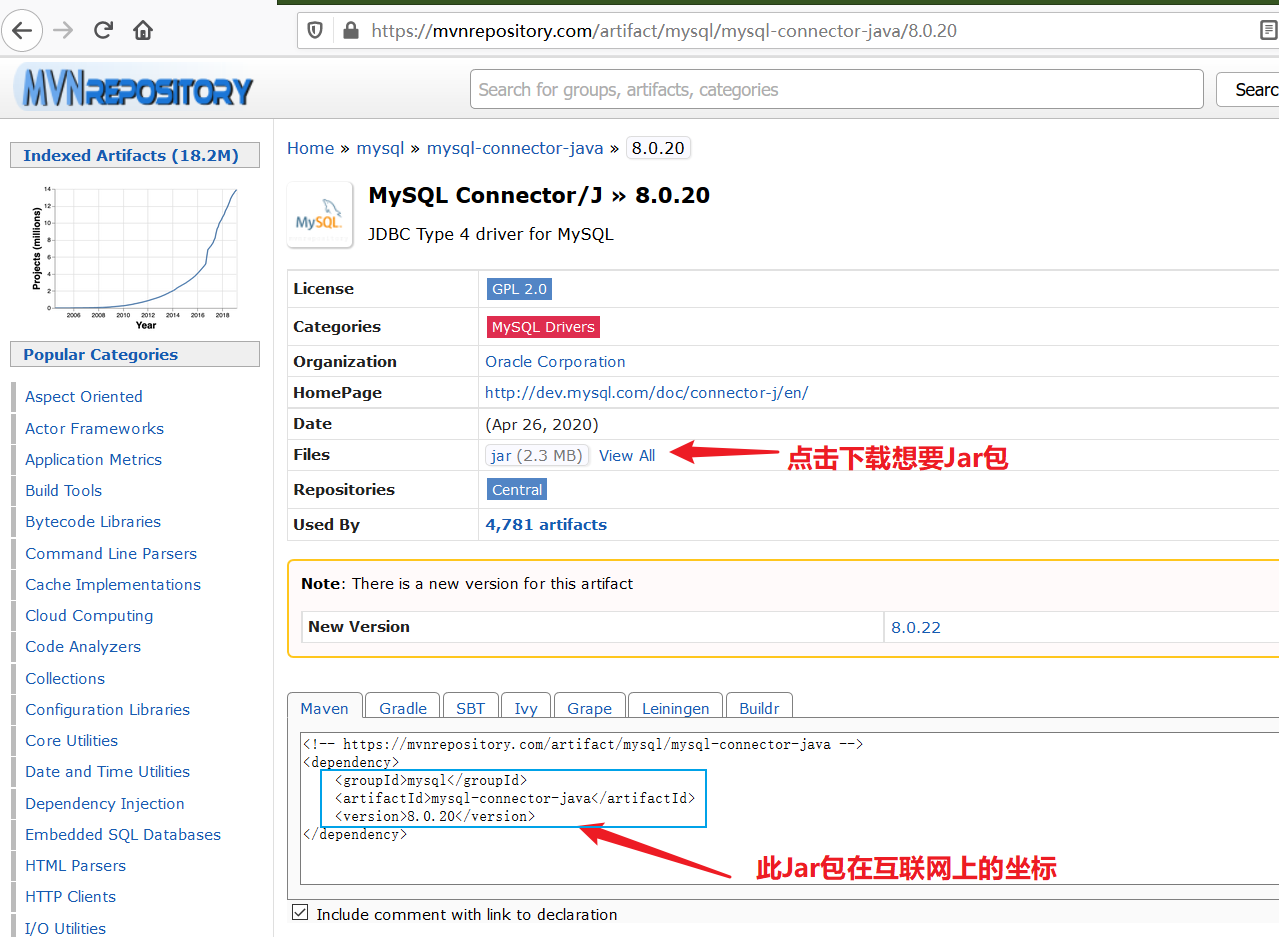Click the tracking protection shield icon
Screen dimensions: 1279x937
point(314,31)
